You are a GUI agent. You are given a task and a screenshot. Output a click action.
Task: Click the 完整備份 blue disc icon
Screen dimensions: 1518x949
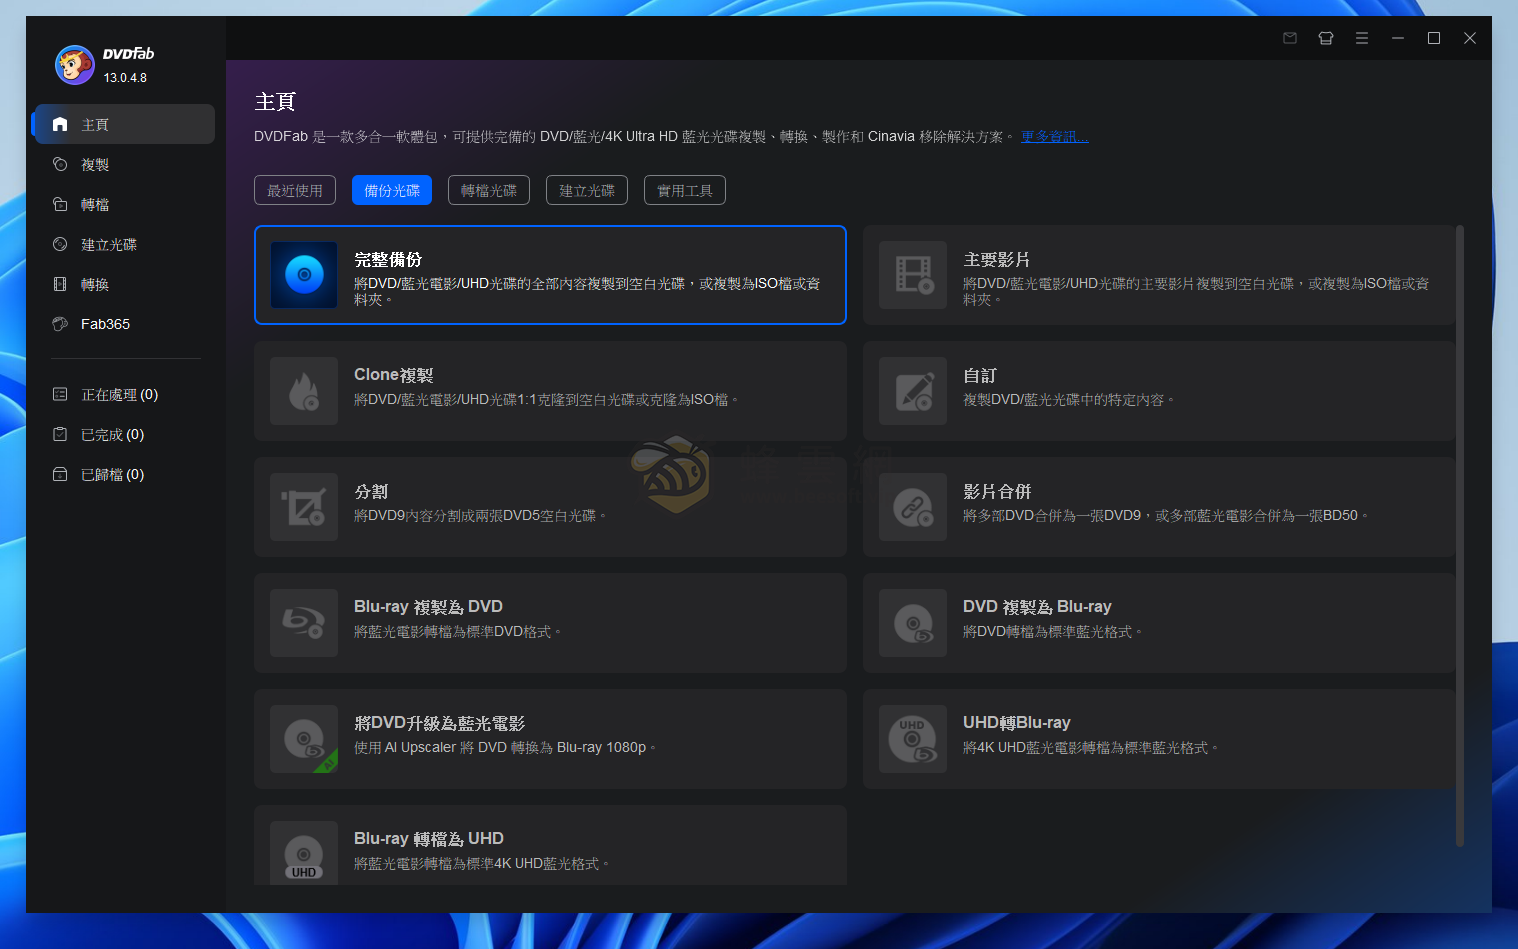tap(304, 275)
